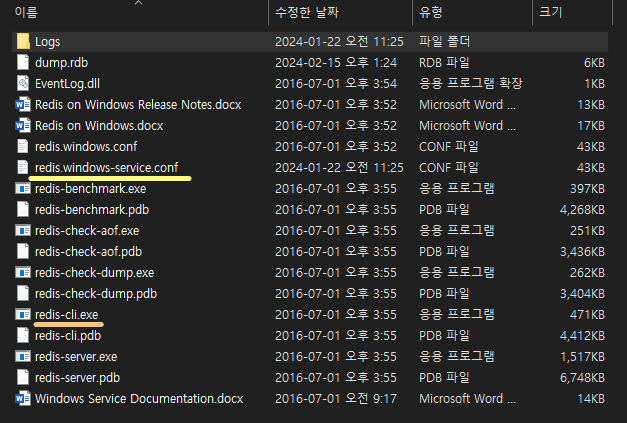Select the redis-check-dump.pdb file name
The width and height of the screenshot is (627, 423).
point(96,293)
